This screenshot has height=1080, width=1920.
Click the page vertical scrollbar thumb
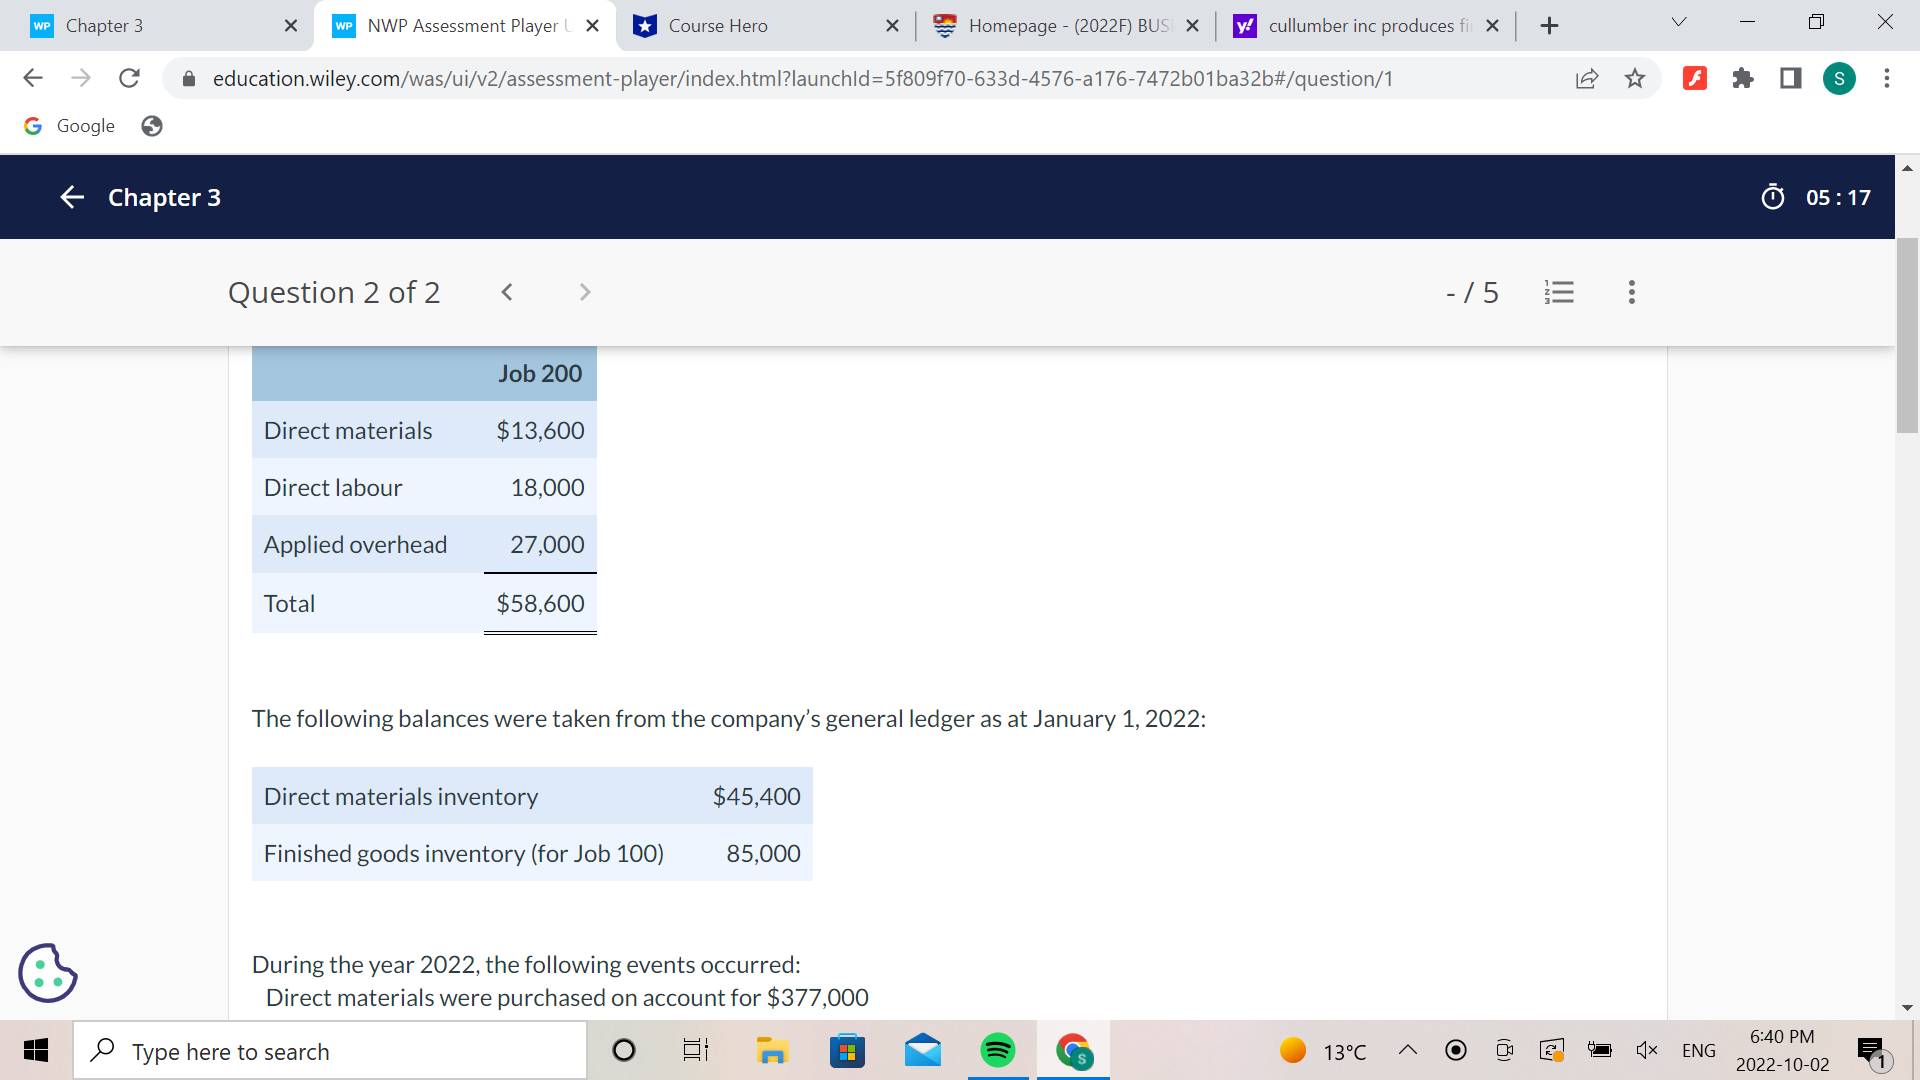[x=1907, y=335]
